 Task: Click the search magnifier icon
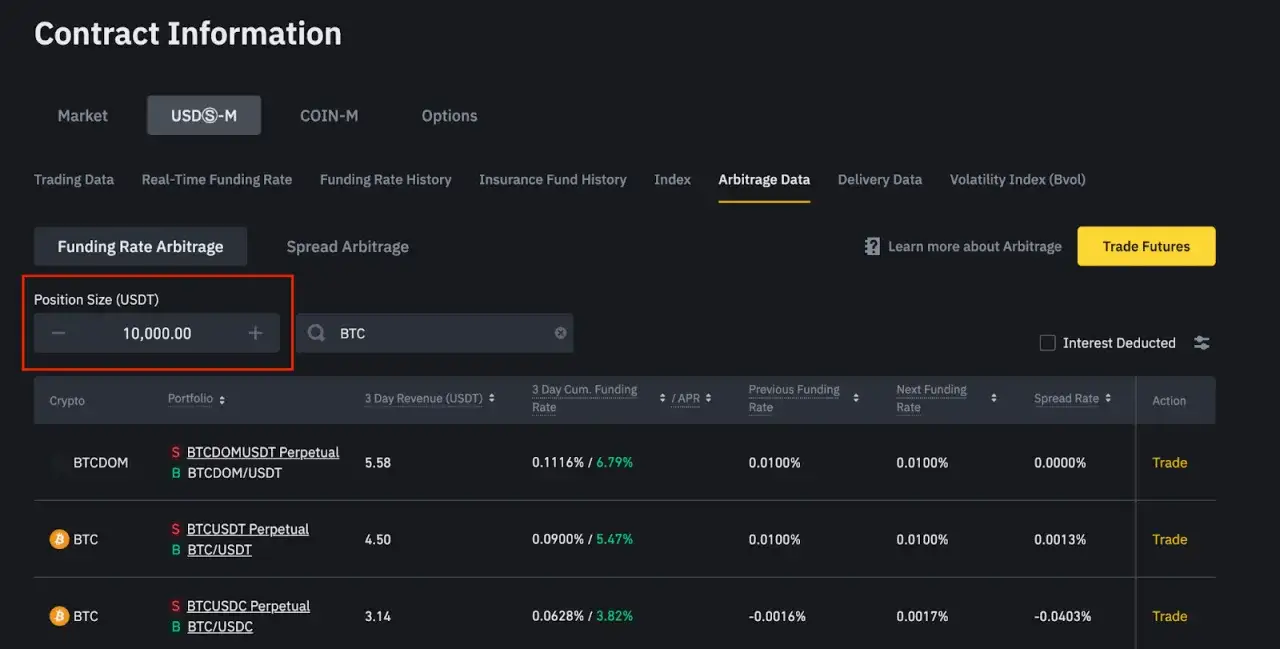[x=315, y=333]
